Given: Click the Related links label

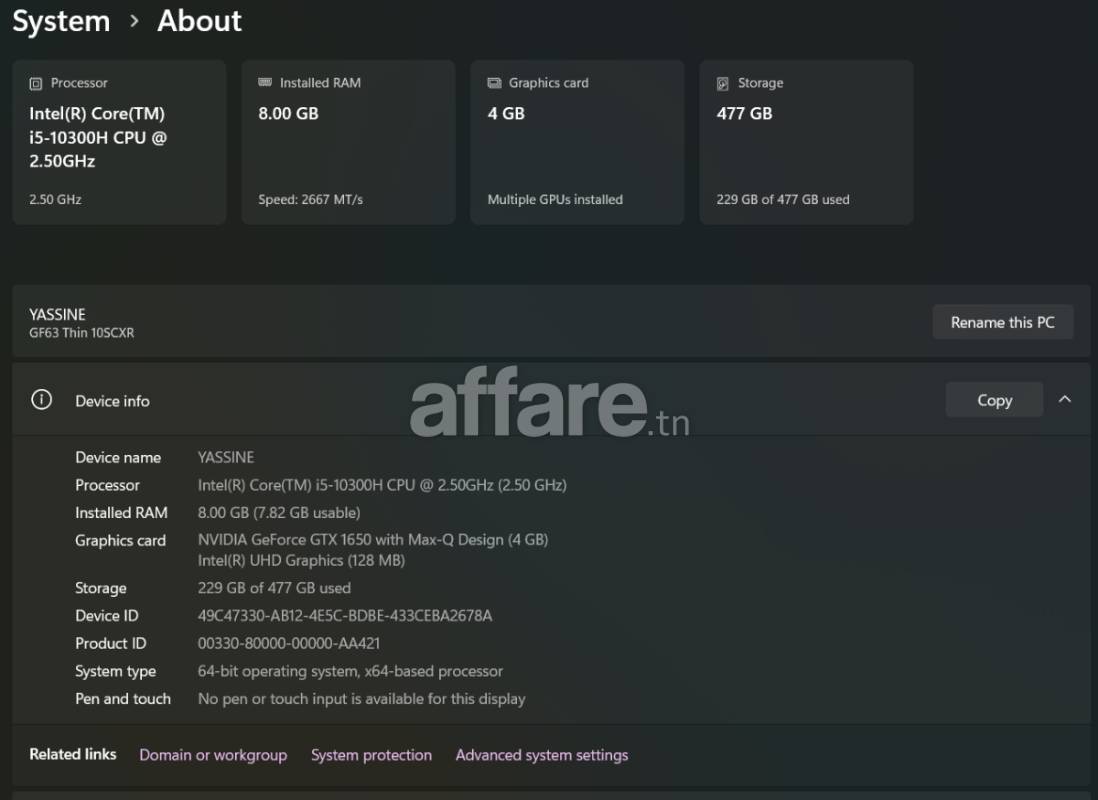Looking at the screenshot, I should point(73,754).
